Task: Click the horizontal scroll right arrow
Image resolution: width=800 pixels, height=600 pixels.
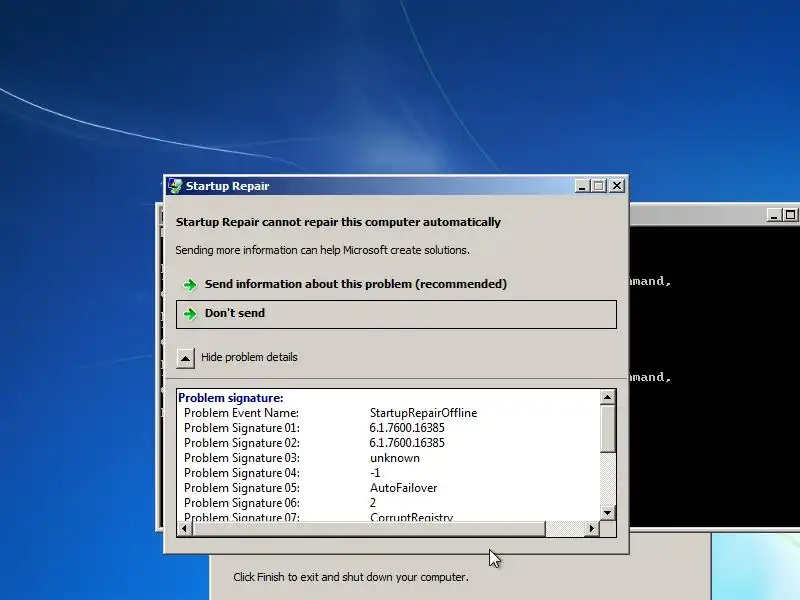Action: 591,529
